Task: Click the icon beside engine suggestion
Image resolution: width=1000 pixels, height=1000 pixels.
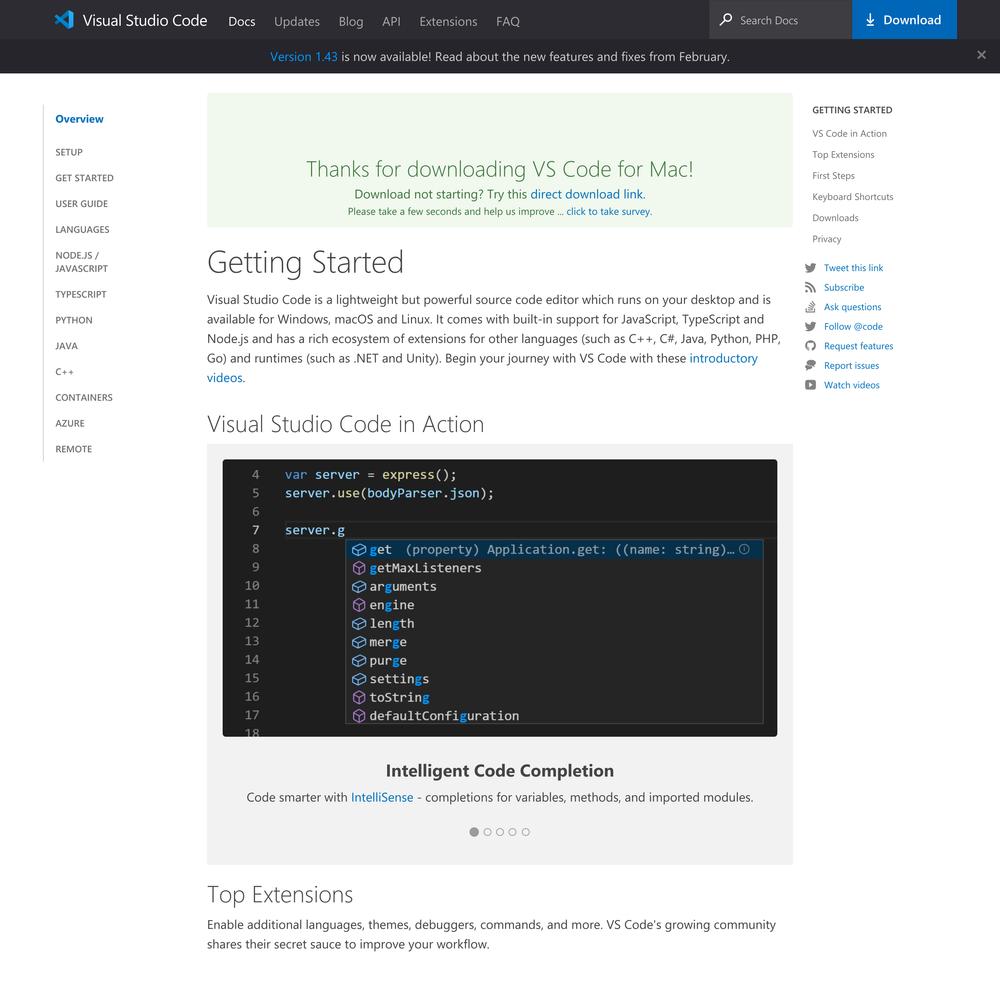Action: pos(359,605)
